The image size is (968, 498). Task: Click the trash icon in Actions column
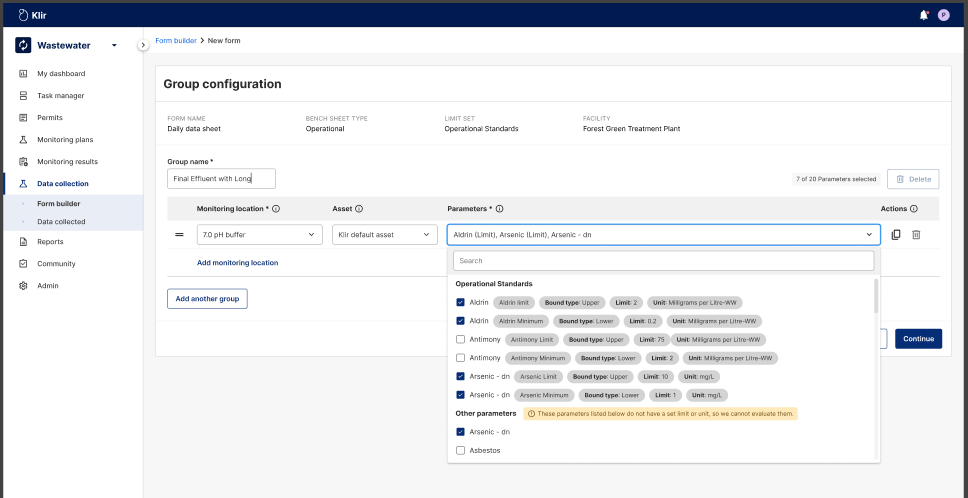tap(916, 234)
